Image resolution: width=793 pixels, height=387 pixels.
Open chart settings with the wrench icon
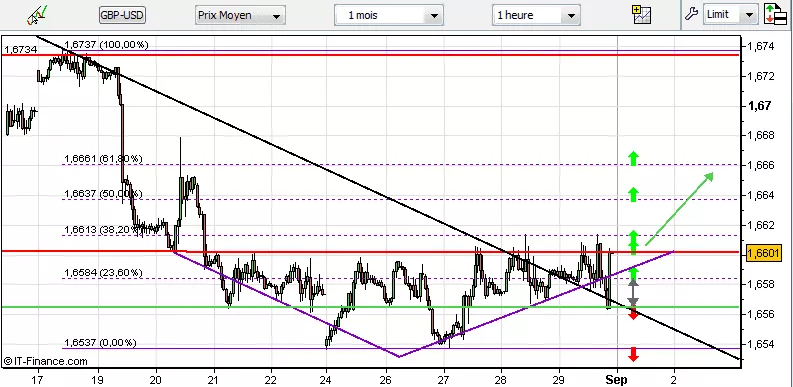click(691, 14)
